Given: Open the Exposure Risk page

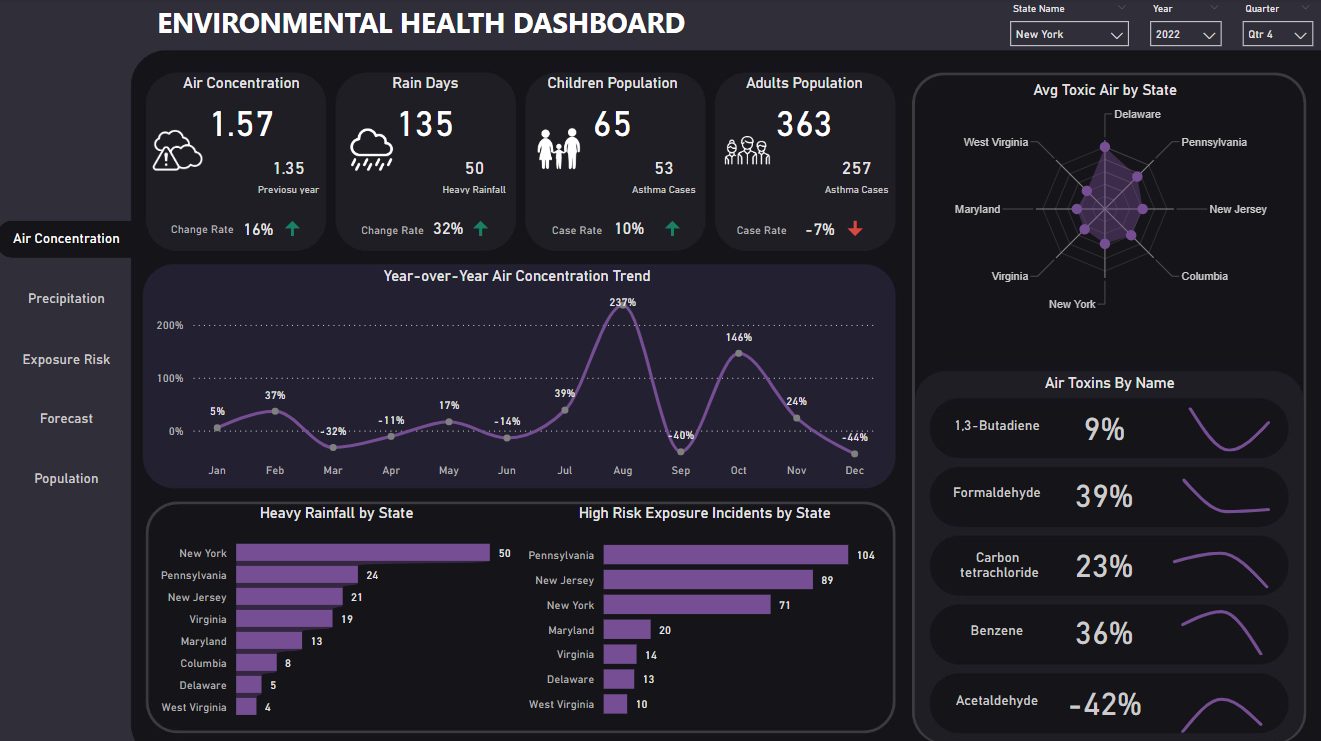Looking at the screenshot, I should 66,359.
